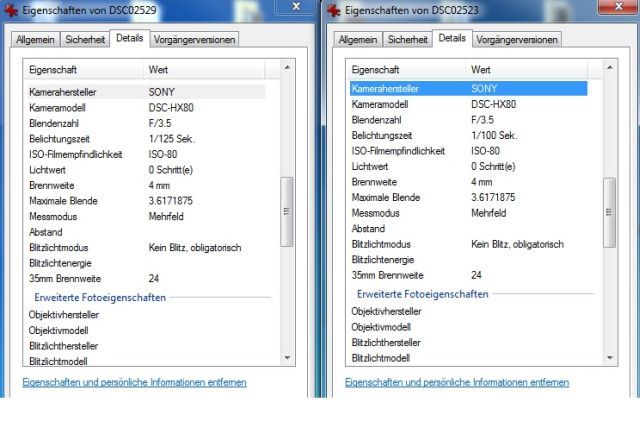Select the Details tab in the DSC02523 window
640x427 pixels.
point(452,38)
